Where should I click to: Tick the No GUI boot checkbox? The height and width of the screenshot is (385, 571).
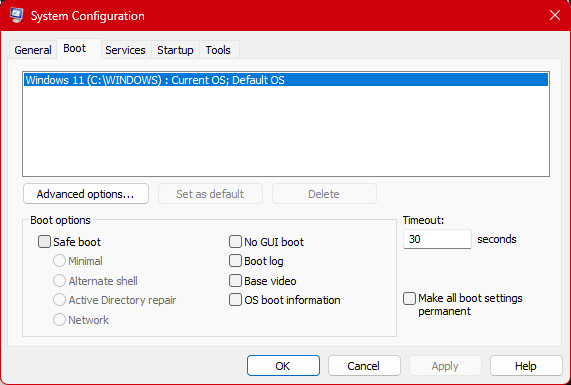click(x=235, y=242)
